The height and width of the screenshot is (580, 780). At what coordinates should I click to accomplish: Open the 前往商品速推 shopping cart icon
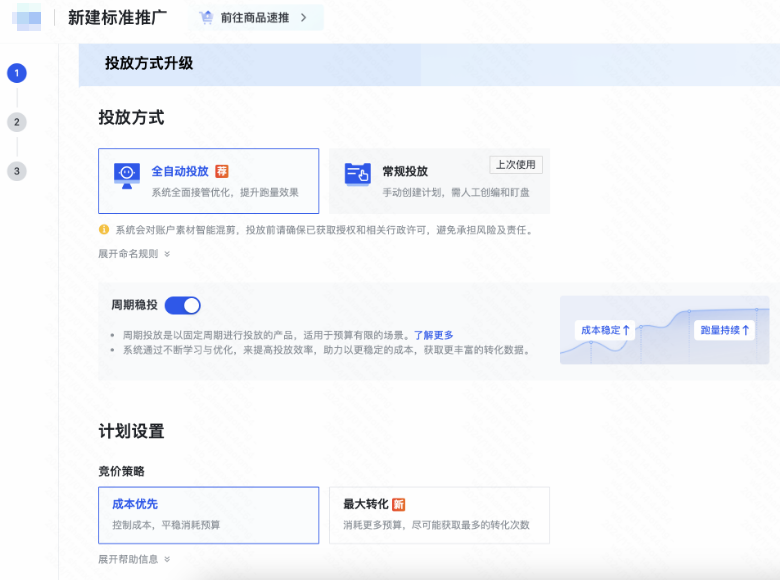pos(206,18)
